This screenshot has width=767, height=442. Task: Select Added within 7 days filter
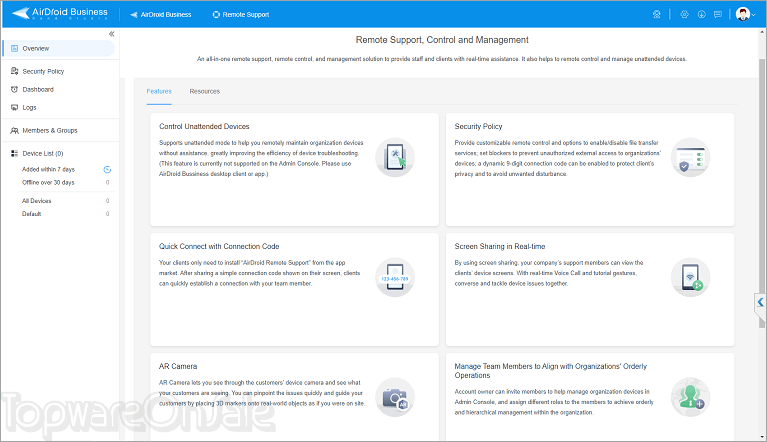48,170
